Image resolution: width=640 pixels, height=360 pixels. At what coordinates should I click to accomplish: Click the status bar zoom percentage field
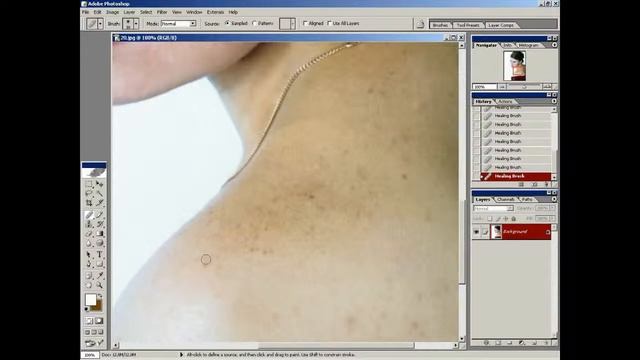(x=90, y=355)
